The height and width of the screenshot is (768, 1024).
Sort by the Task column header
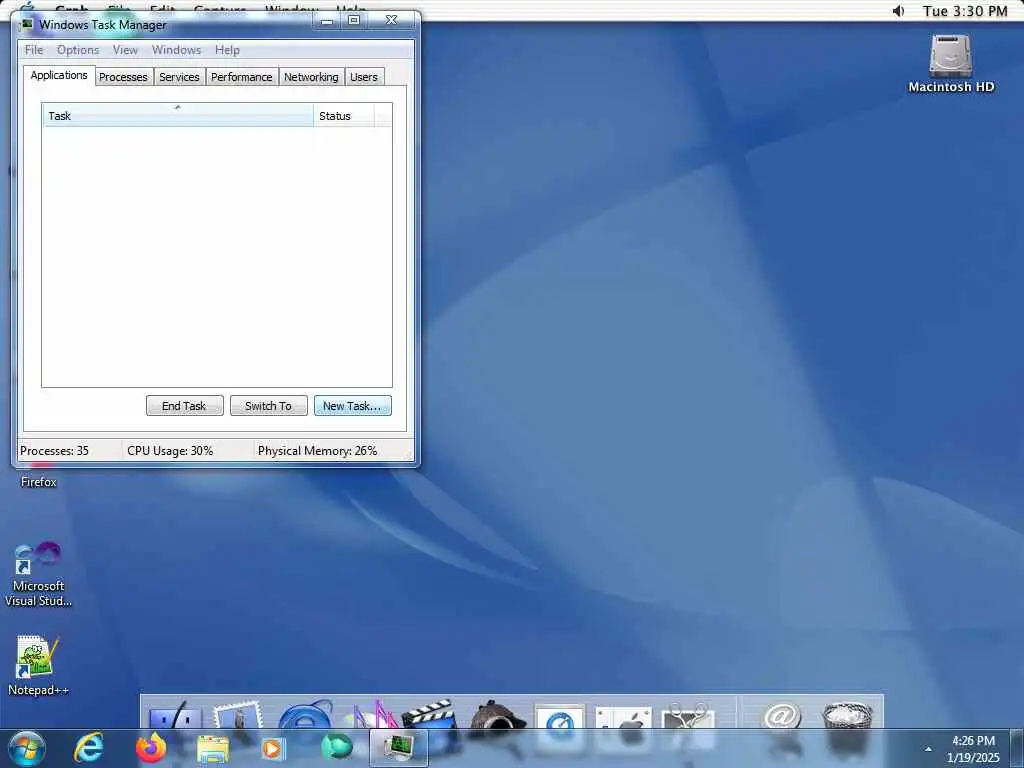click(x=178, y=116)
